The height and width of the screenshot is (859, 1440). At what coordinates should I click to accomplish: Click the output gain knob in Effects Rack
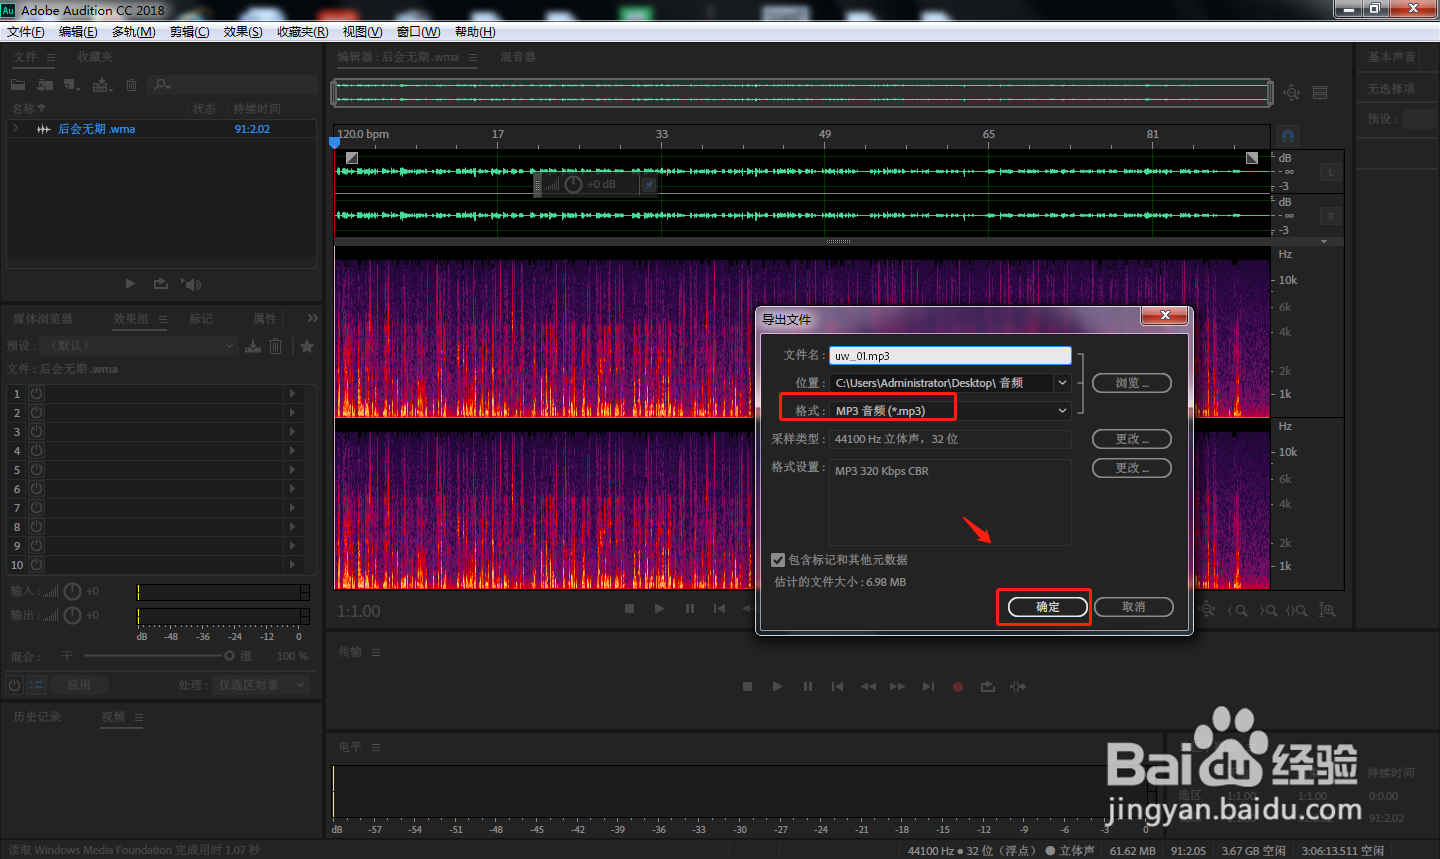tap(72, 615)
